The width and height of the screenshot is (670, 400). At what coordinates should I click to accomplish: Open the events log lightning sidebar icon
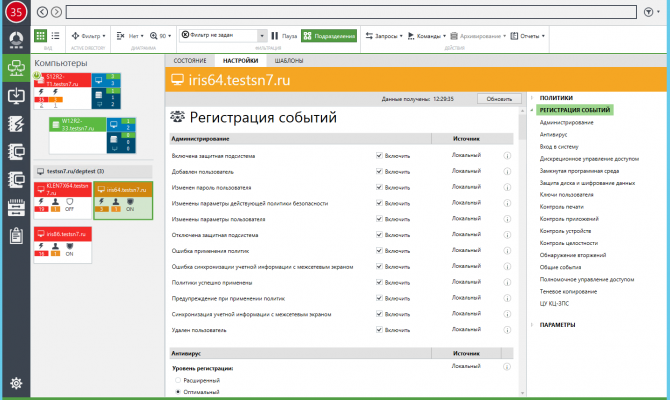[x=16, y=124]
